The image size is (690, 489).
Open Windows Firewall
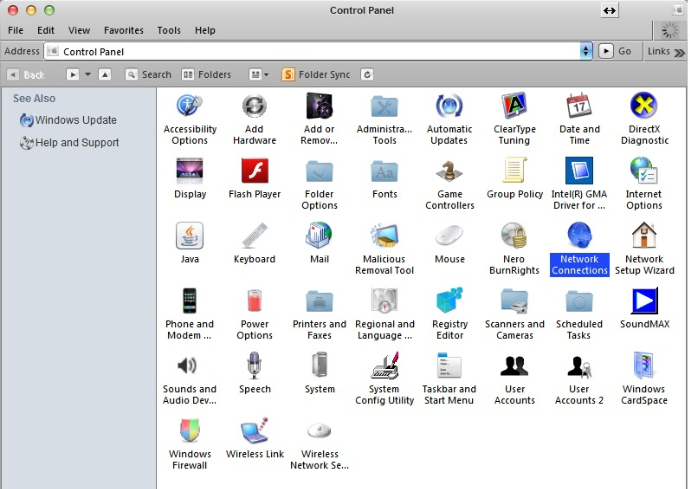pyautogui.click(x=190, y=444)
